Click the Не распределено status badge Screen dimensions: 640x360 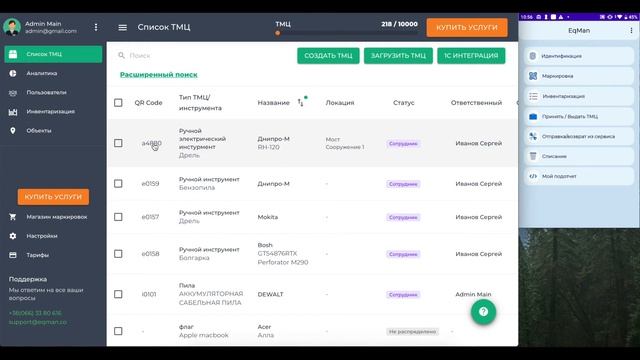412,331
